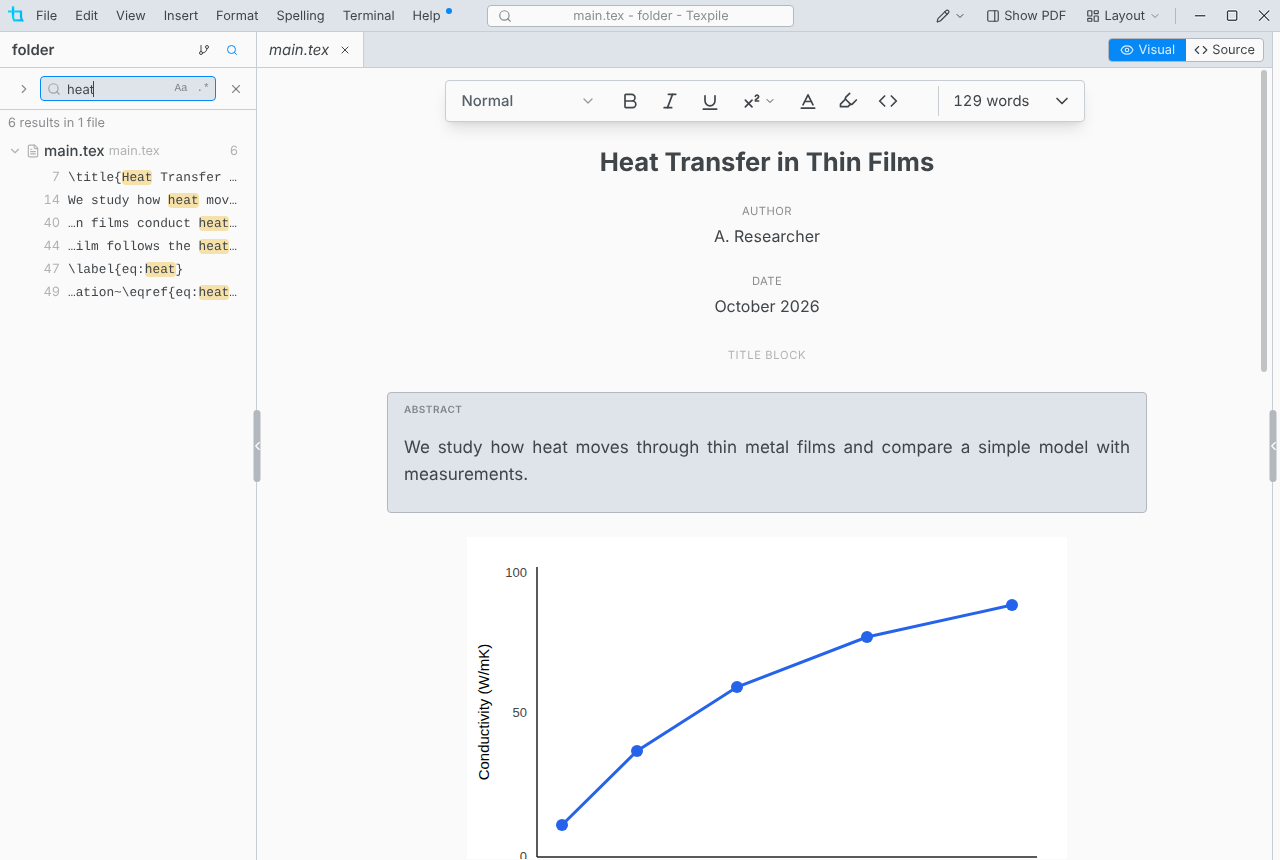Screen dimensions: 1280x860
Task: Open the View menu
Action: coord(130,16)
